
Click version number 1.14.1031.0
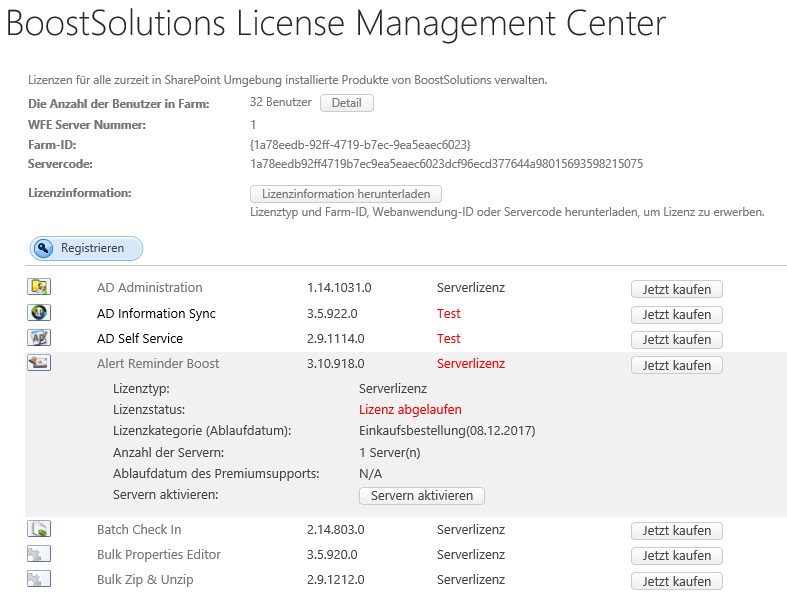pos(339,288)
